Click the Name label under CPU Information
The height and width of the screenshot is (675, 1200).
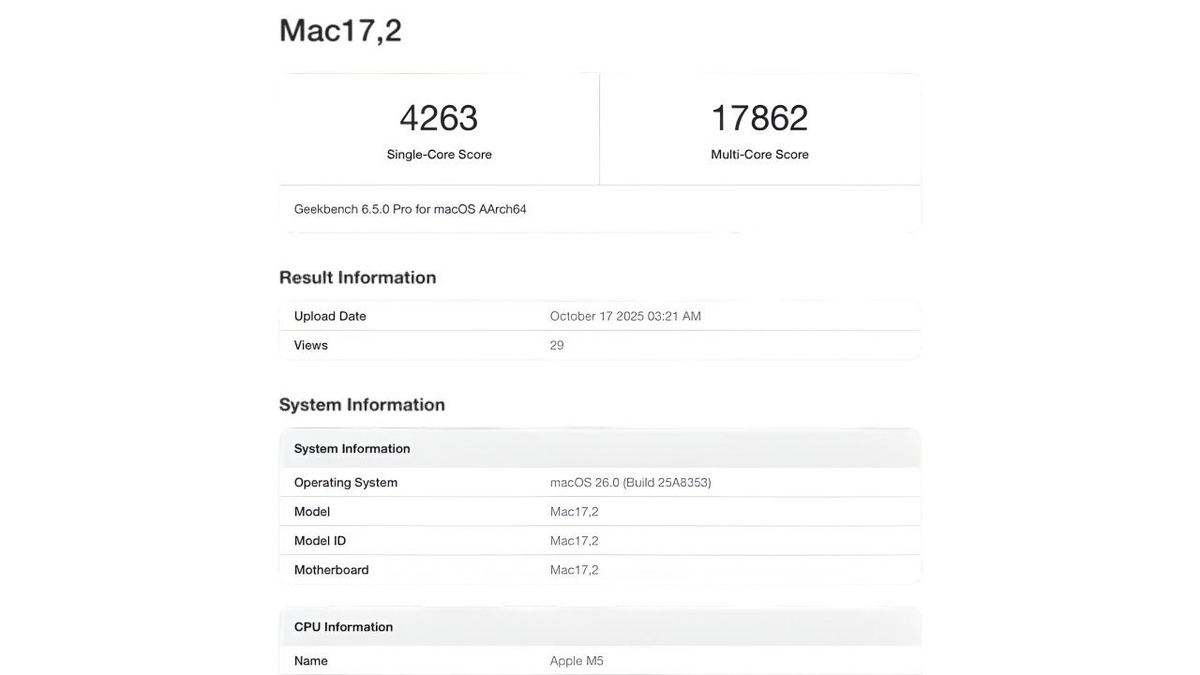[311, 661]
